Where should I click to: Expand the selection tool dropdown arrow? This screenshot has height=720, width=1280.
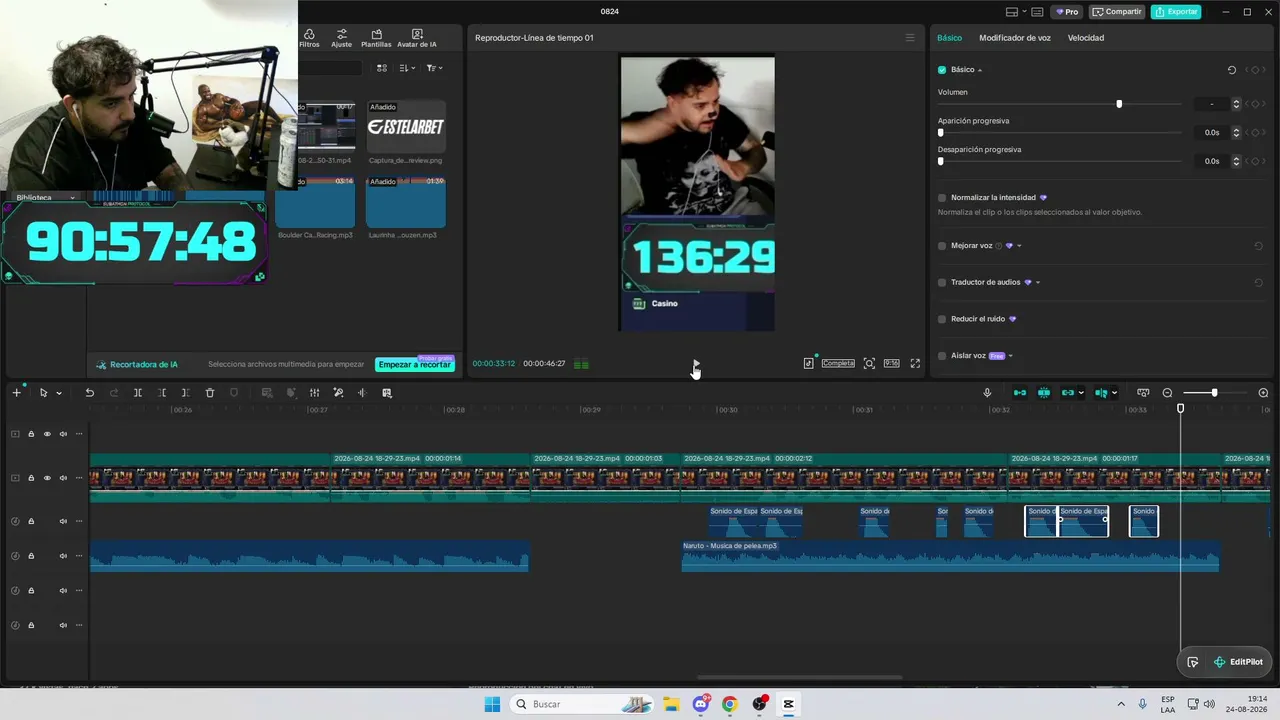pyautogui.click(x=59, y=393)
